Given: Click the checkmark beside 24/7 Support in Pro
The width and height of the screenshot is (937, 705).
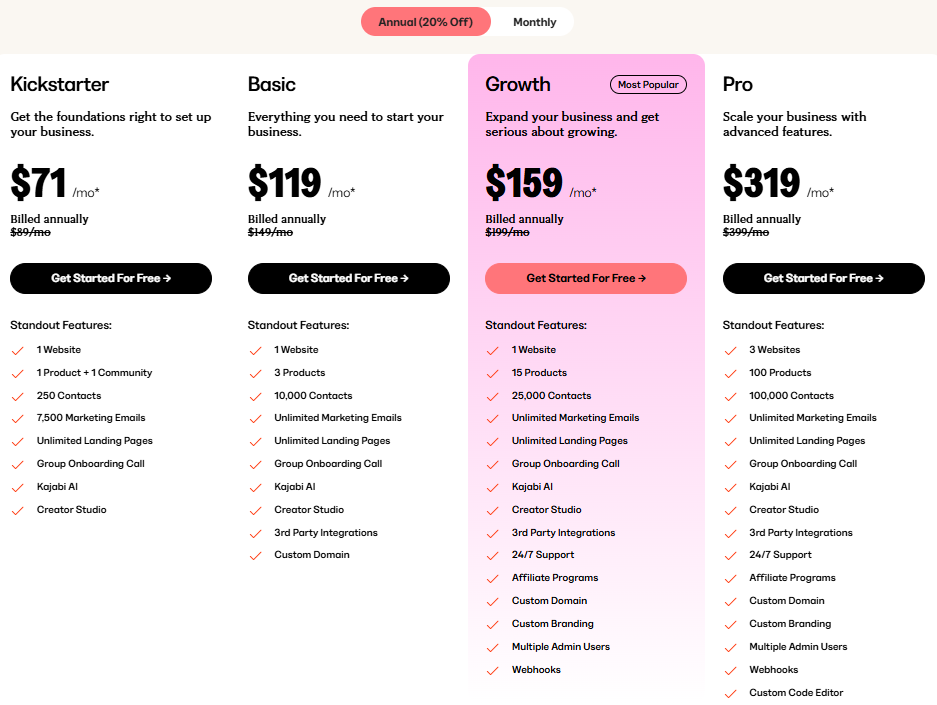Looking at the screenshot, I should tap(730, 555).
